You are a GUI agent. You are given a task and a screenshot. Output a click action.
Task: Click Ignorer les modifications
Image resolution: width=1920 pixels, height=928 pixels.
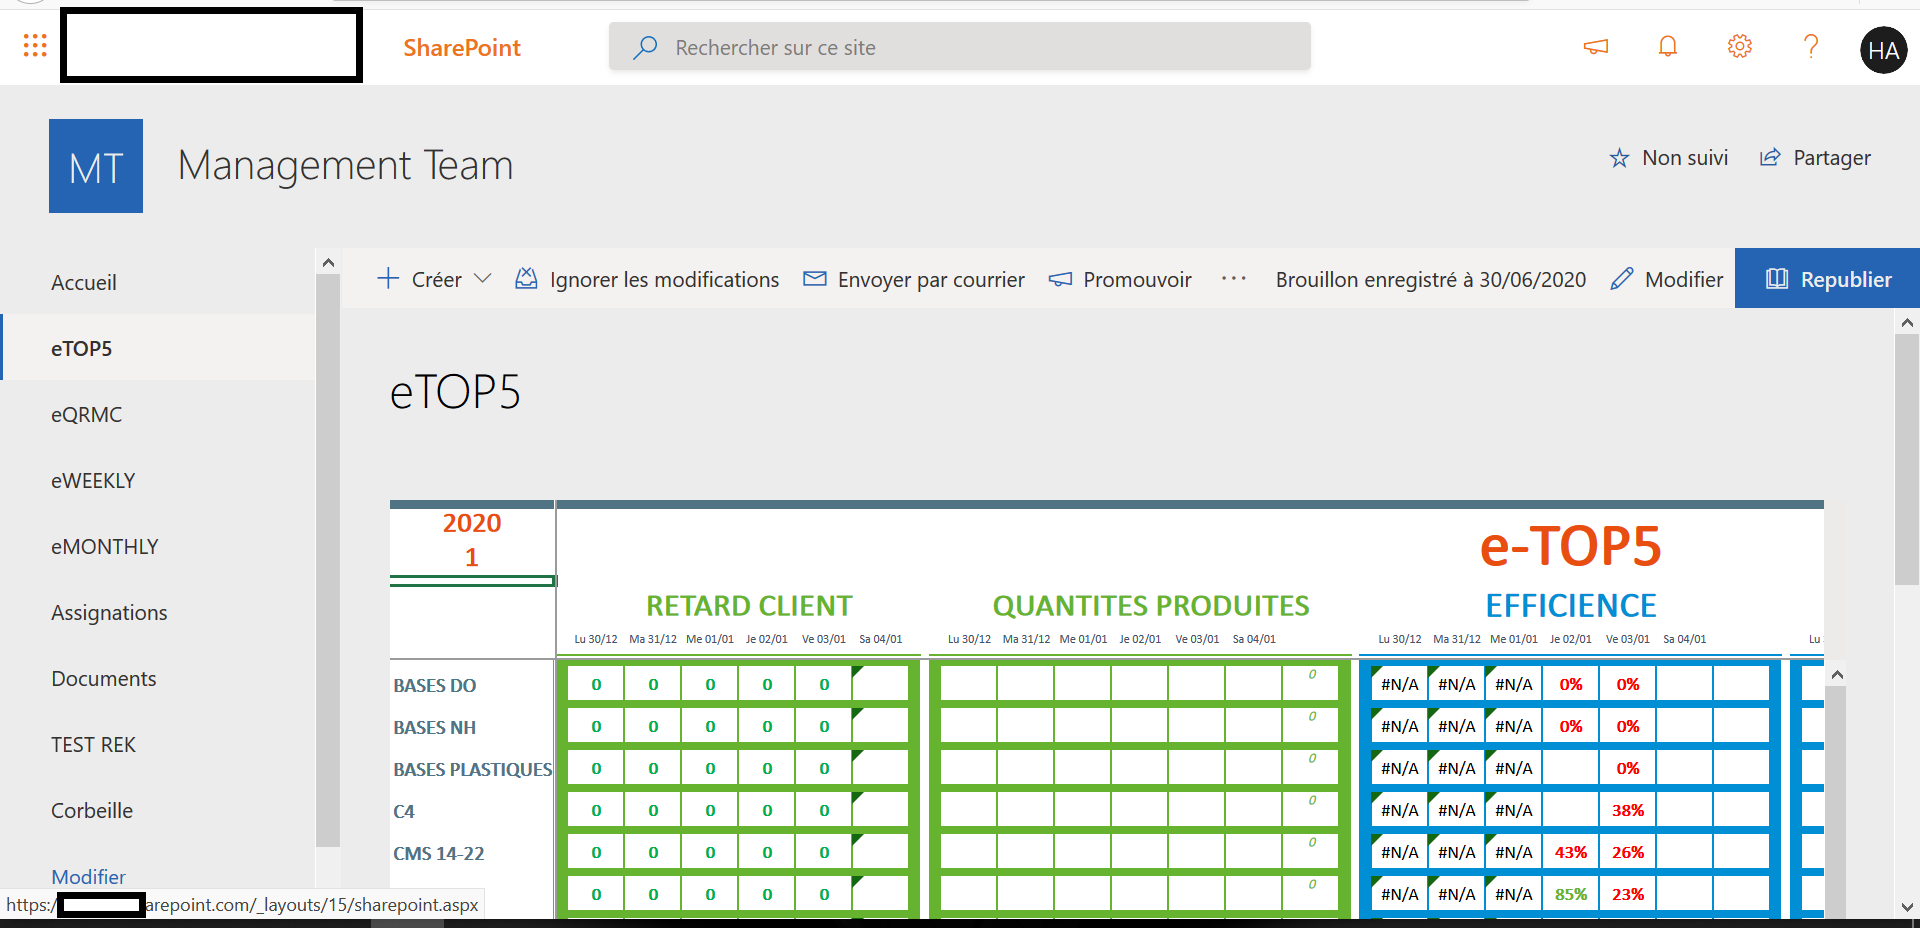point(647,279)
